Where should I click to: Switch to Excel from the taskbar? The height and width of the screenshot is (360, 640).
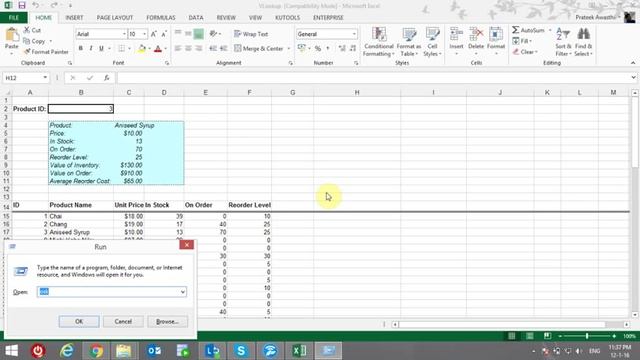click(x=299, y=351)
